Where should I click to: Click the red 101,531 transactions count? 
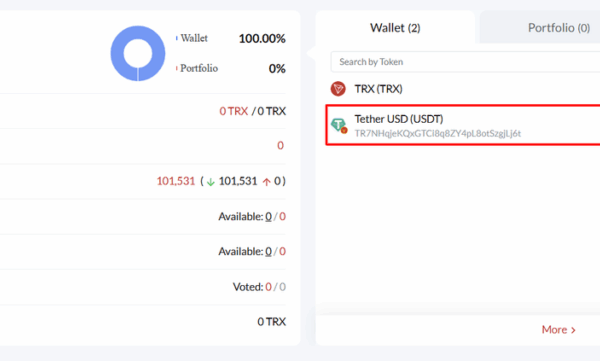[176, 181]
